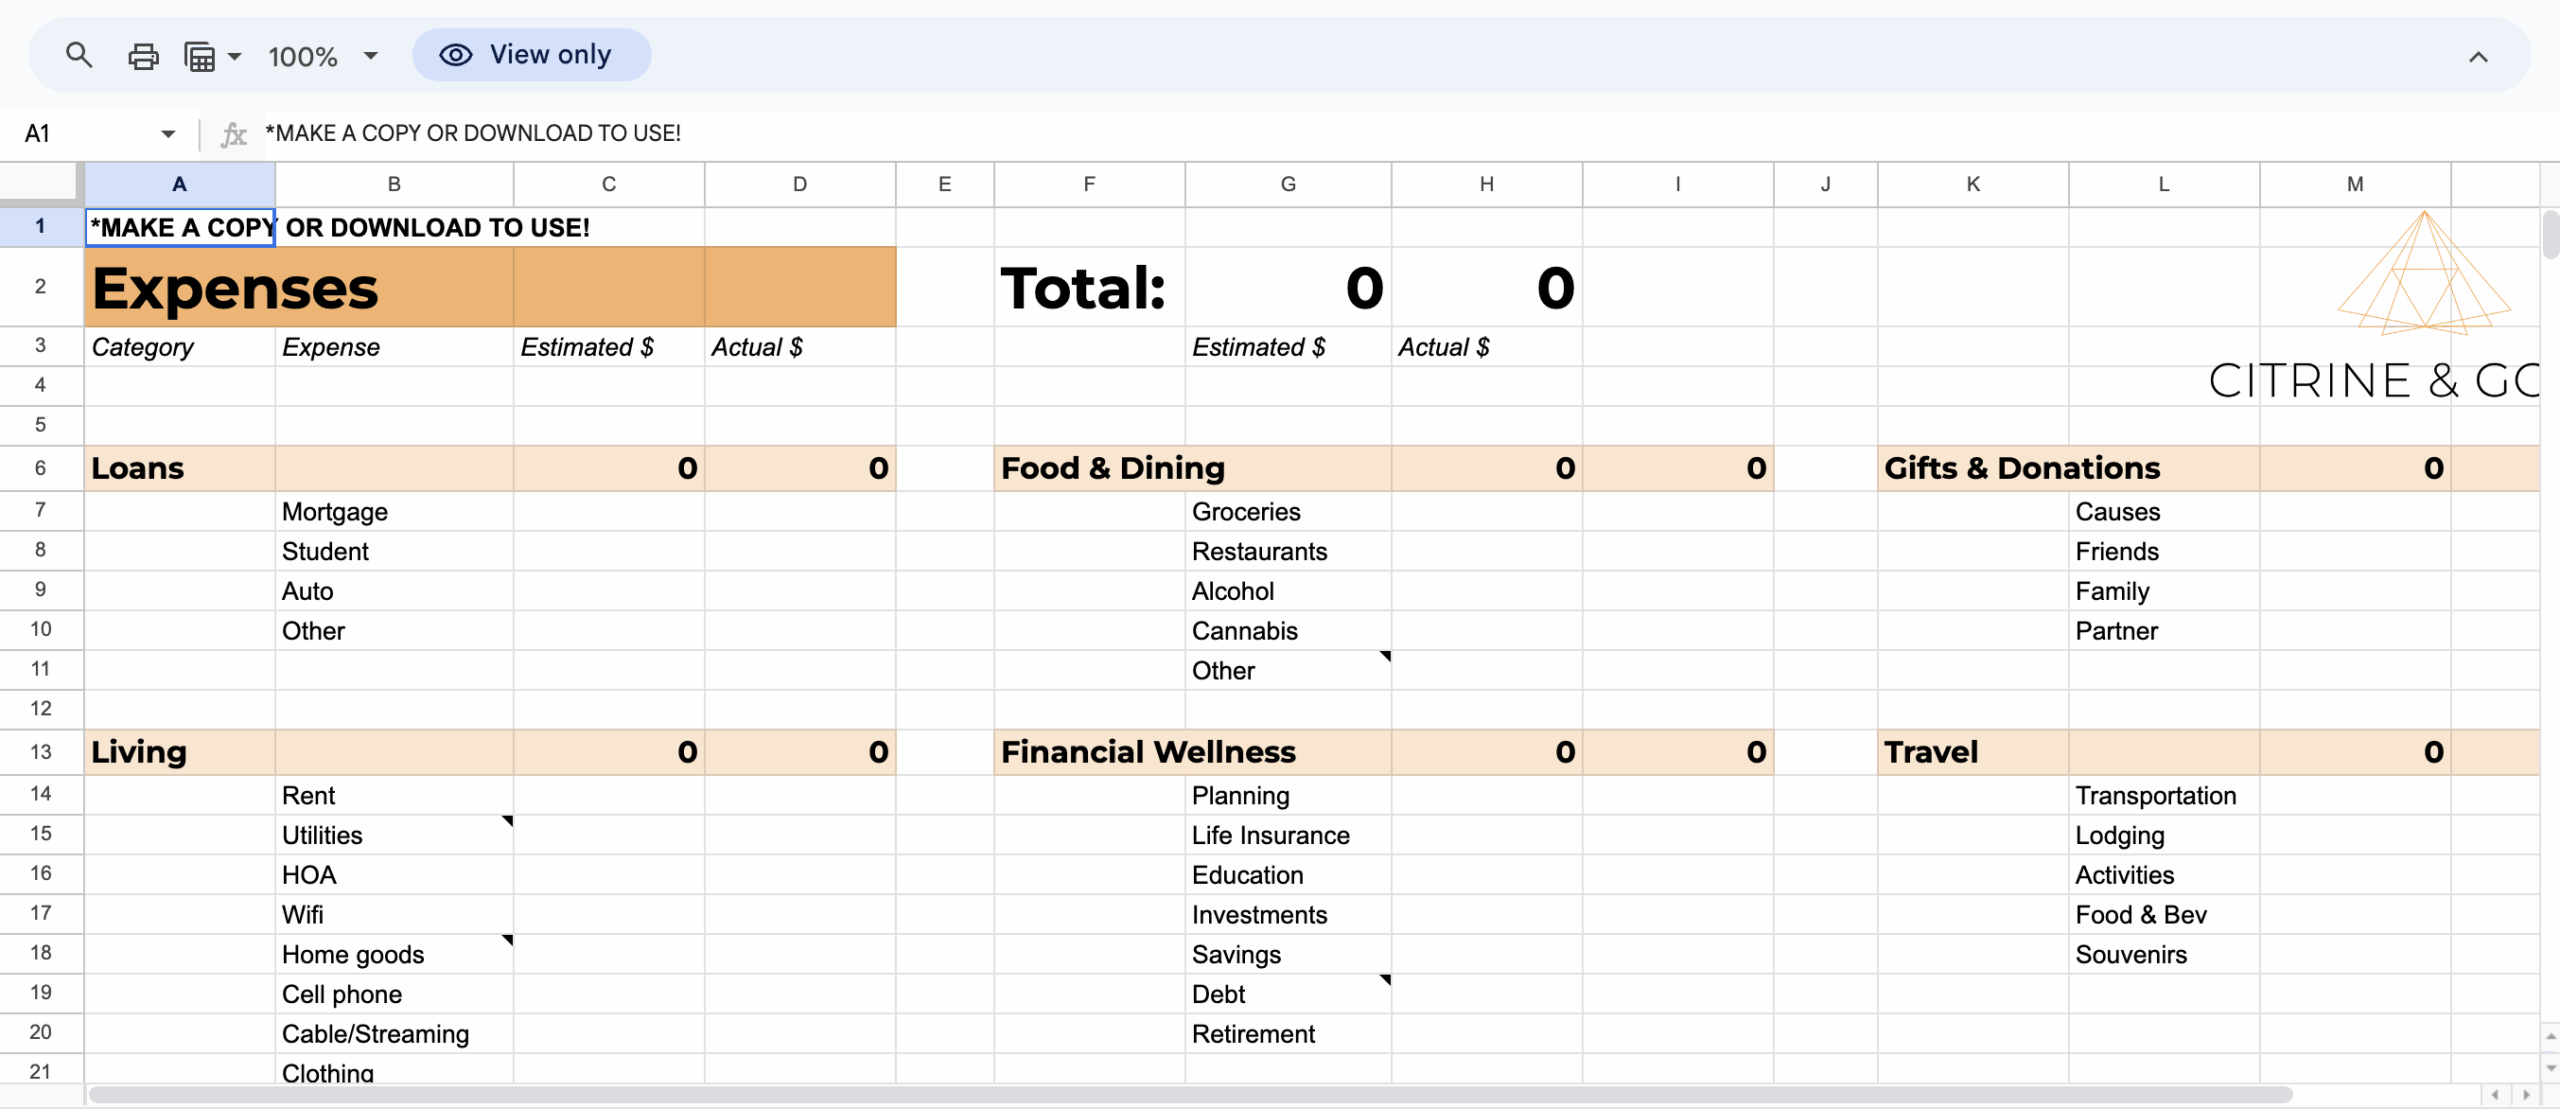Click the filter views icon beside print

point(205,55)
